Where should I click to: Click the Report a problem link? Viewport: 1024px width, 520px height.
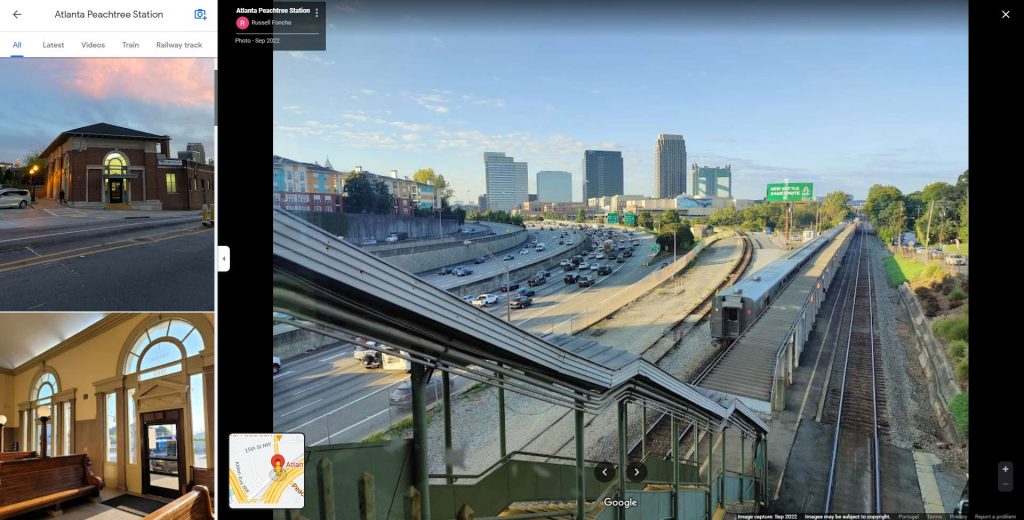click(x=995, y=516)
